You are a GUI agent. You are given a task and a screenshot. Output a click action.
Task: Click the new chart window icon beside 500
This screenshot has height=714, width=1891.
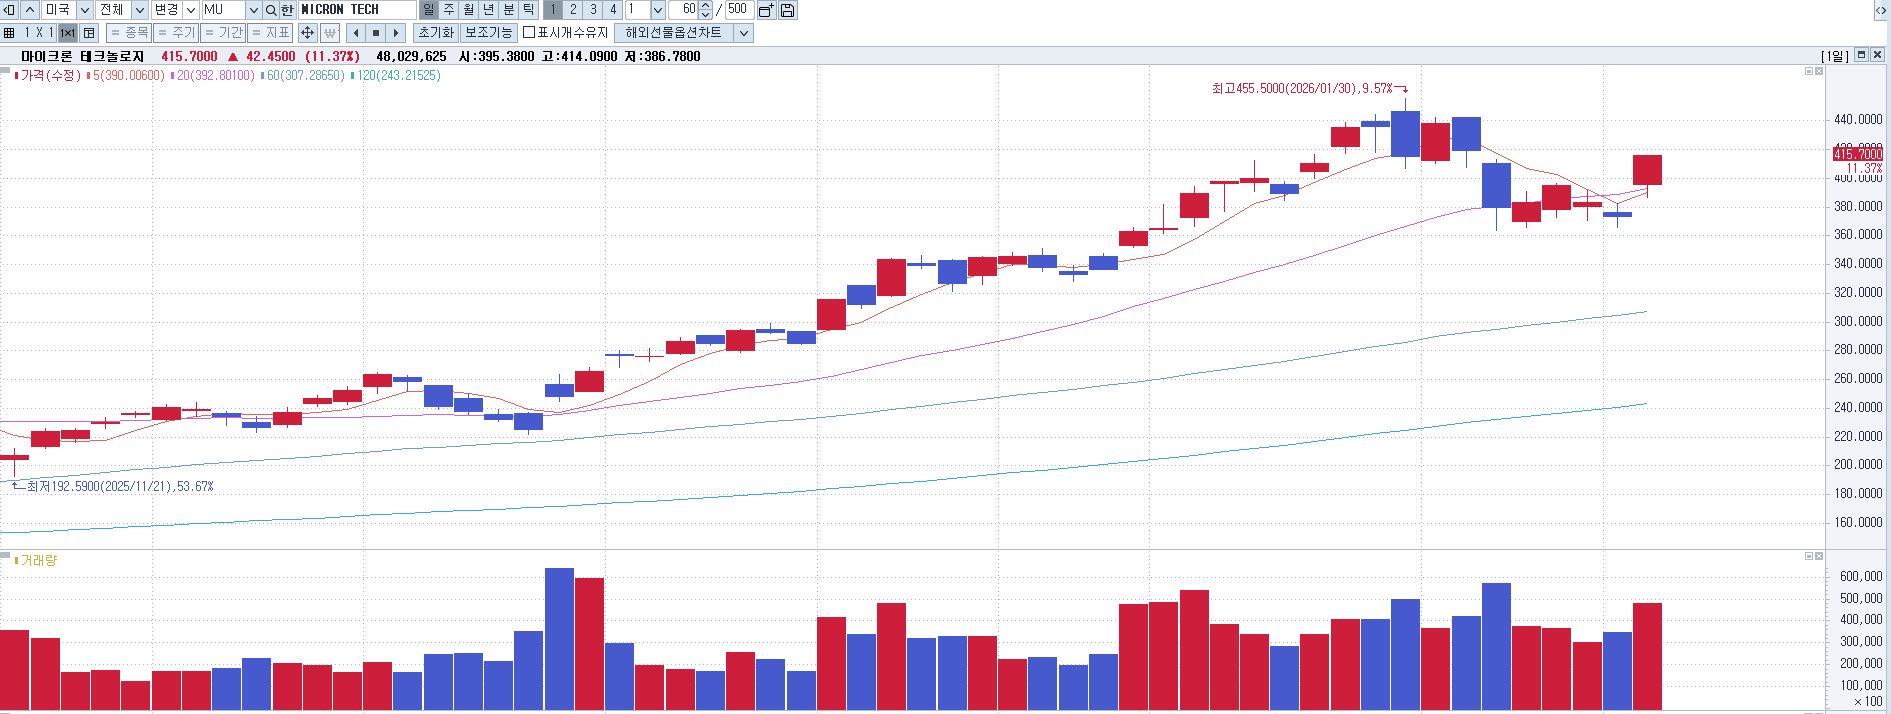[x=766, y=10]
